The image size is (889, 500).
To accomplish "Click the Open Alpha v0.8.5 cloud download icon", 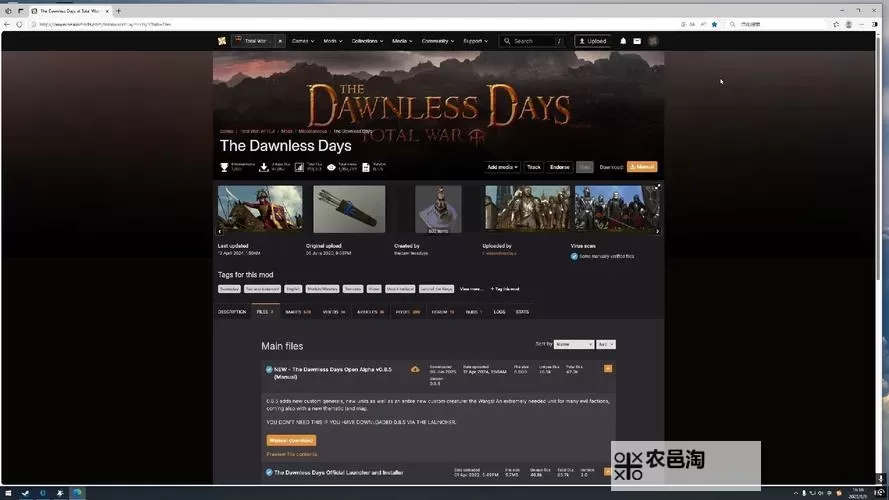I will tap(415, 370).
